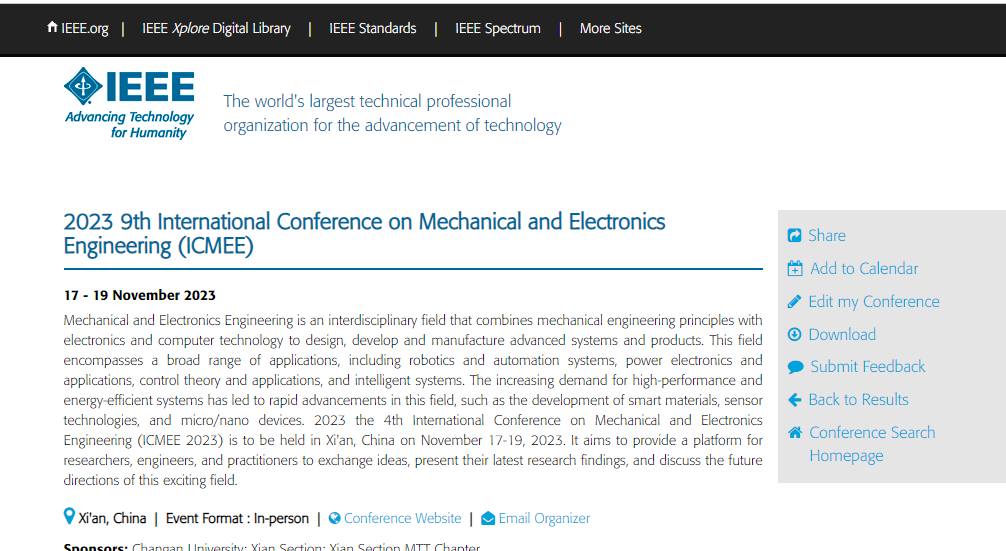
Task: Open the Edit my Conference link
Action: [x=874, y=301]
